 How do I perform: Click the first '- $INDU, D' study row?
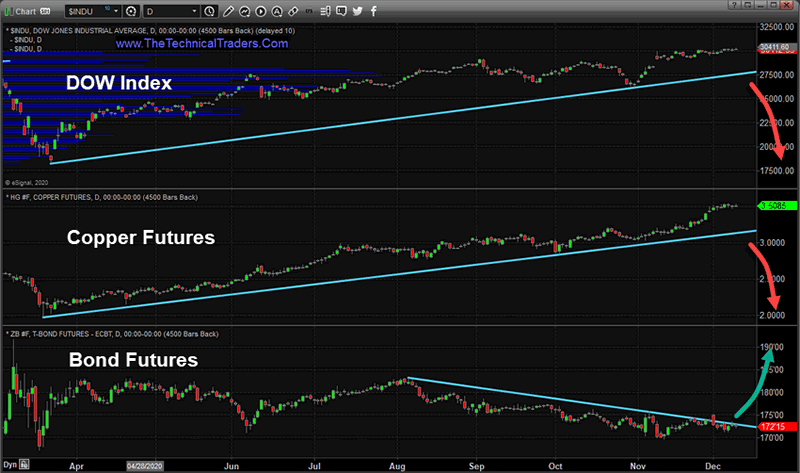tap(27, 40)
